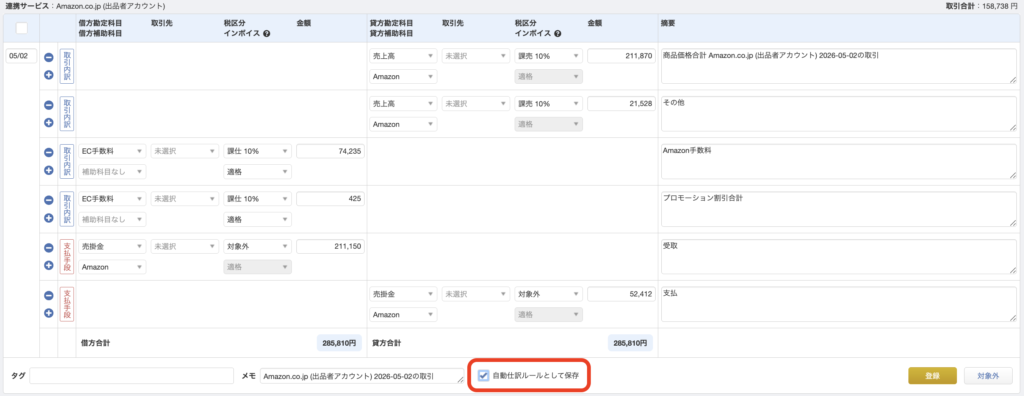
Task: Click the 取引内訳 tag on the Amazon手数料 row
Action: coord(67,161)
